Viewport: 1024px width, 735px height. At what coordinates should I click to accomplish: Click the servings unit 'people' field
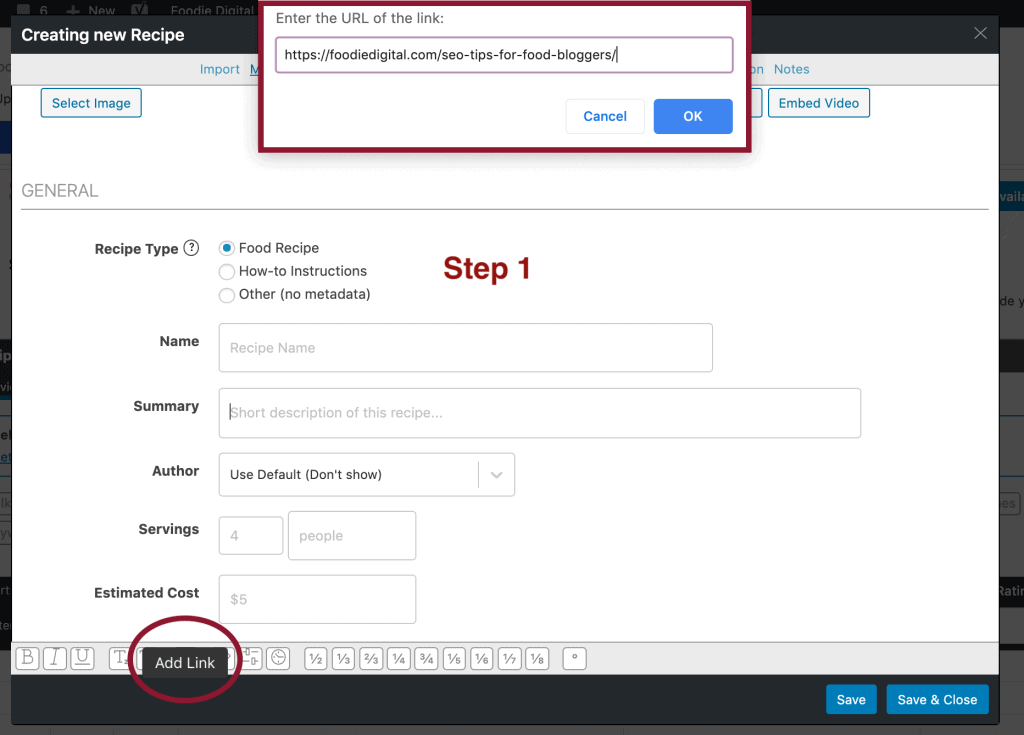pos(352,536)
